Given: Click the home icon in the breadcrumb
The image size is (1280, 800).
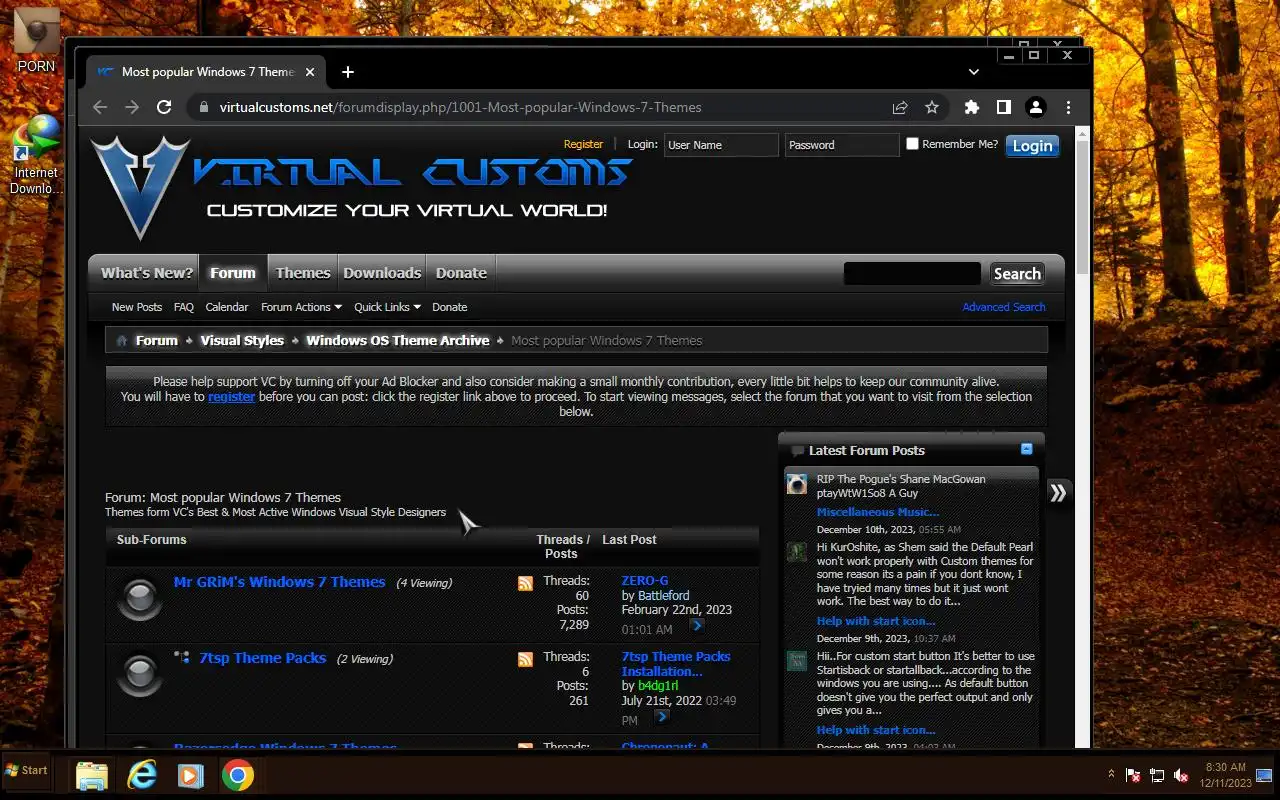Looking at the screenshot, I should coord(122,341).
